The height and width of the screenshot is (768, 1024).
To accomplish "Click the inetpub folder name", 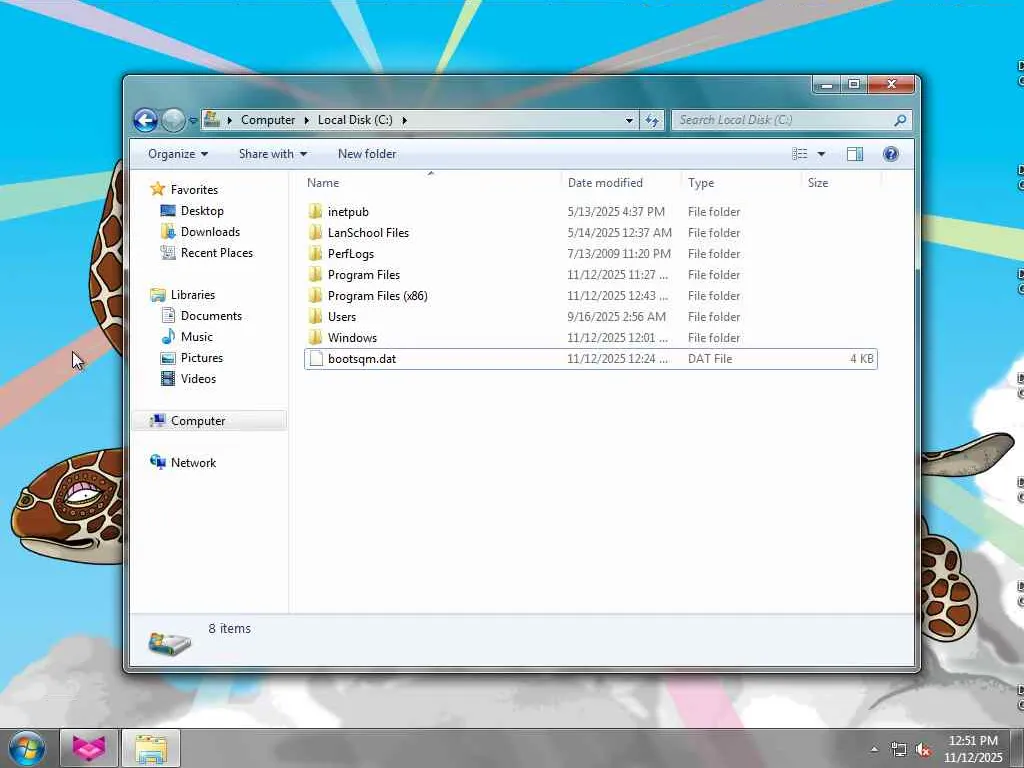I will (348, 212).
